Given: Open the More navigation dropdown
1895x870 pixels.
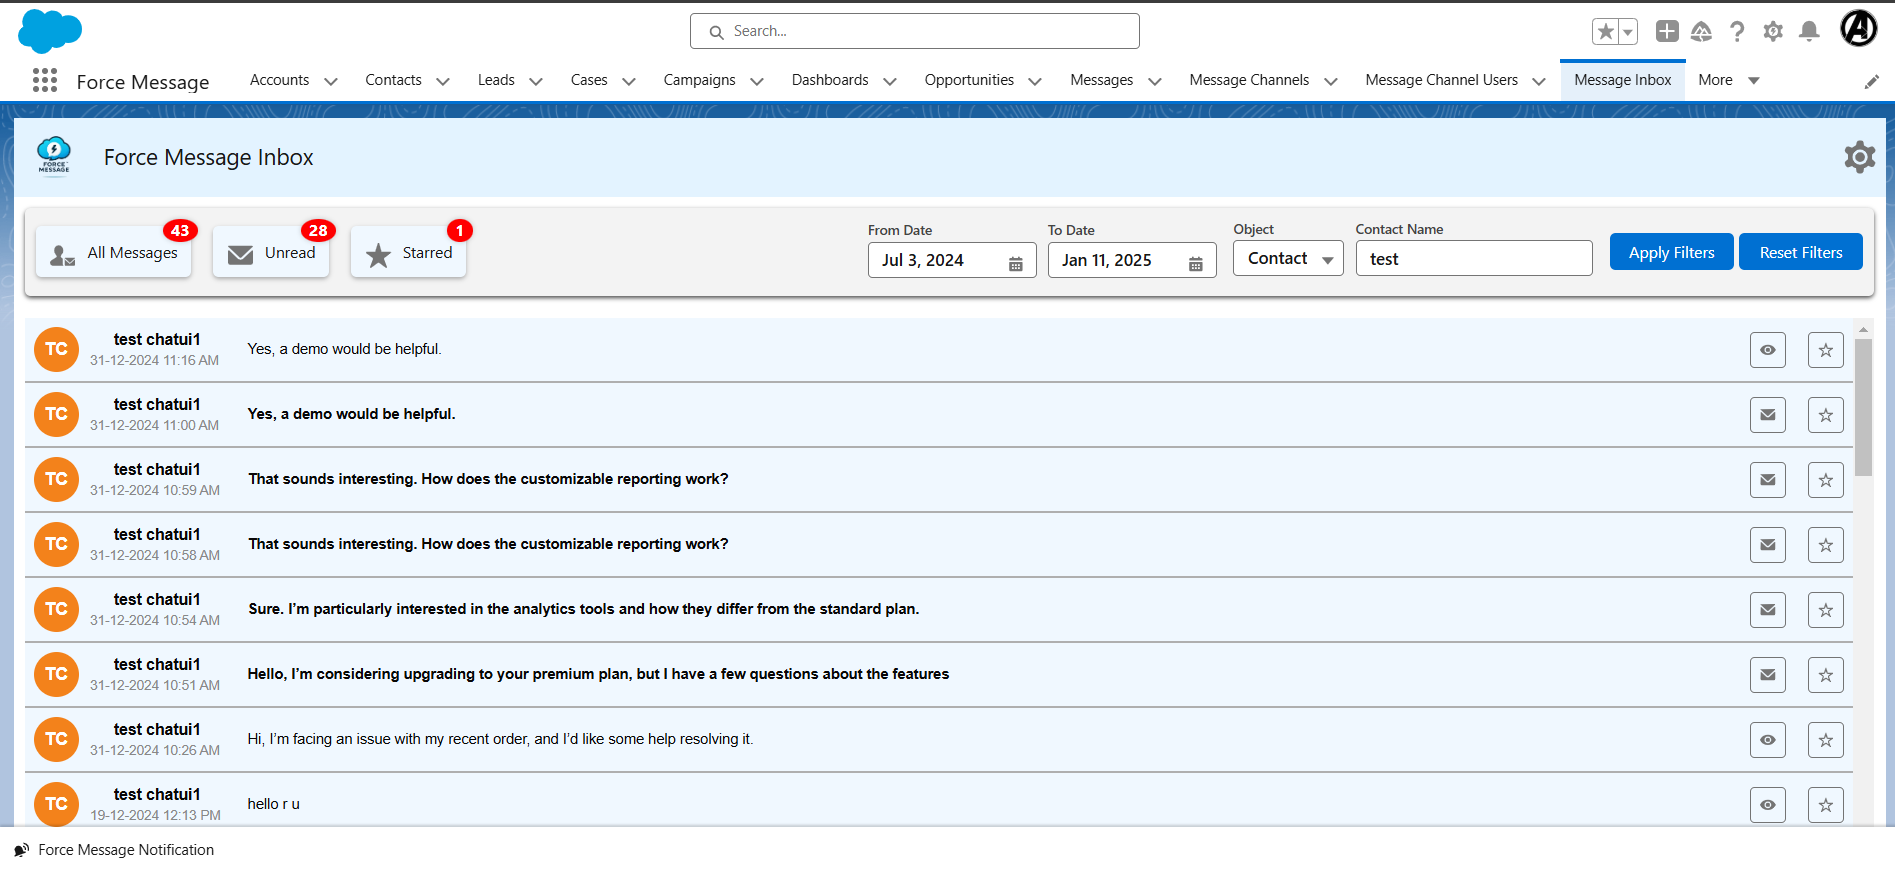Looking at the screenshot, I should 1728,80.
